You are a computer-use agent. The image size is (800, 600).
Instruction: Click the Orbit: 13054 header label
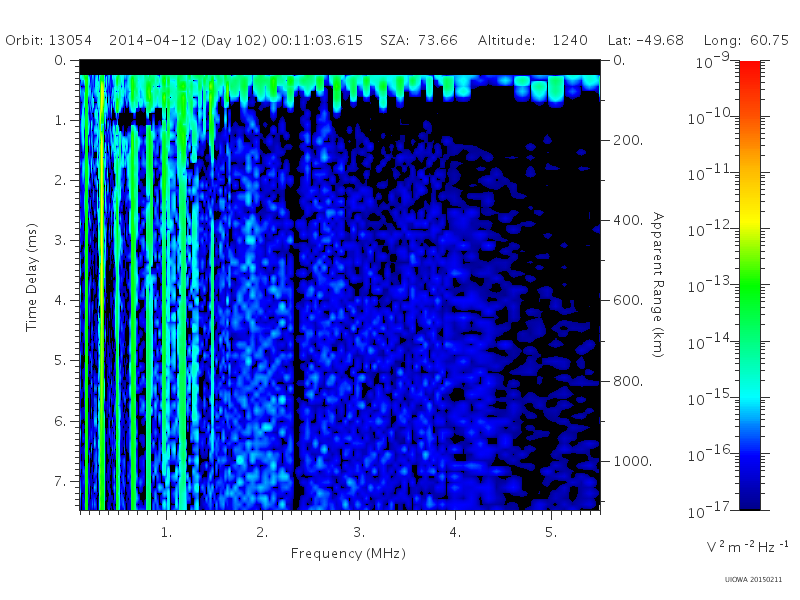pos(48,40)
